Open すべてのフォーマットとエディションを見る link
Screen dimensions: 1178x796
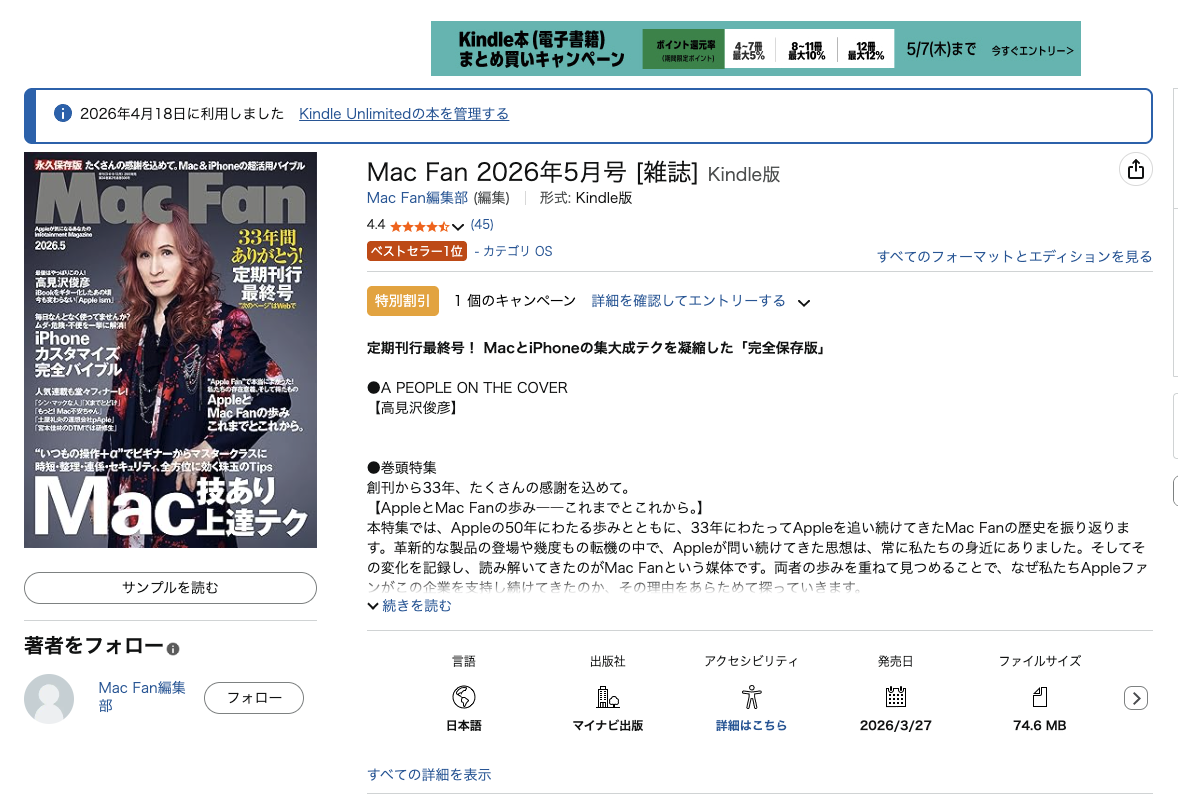[x=1014, y=257]
